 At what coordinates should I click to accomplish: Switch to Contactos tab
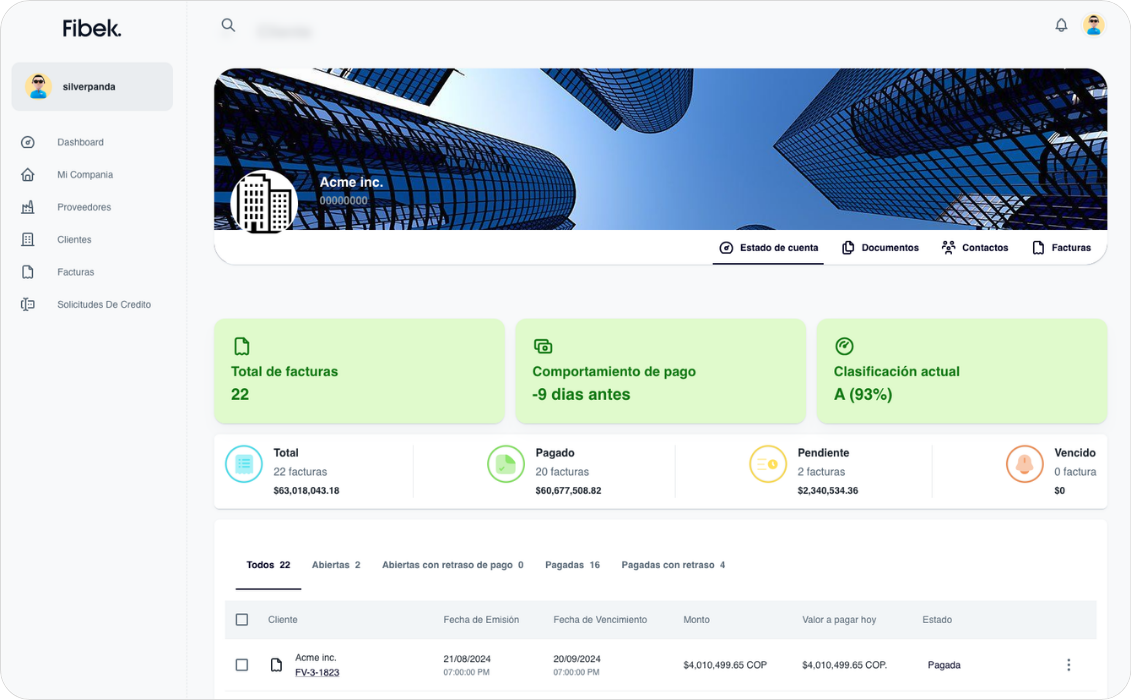coord(974,248)
